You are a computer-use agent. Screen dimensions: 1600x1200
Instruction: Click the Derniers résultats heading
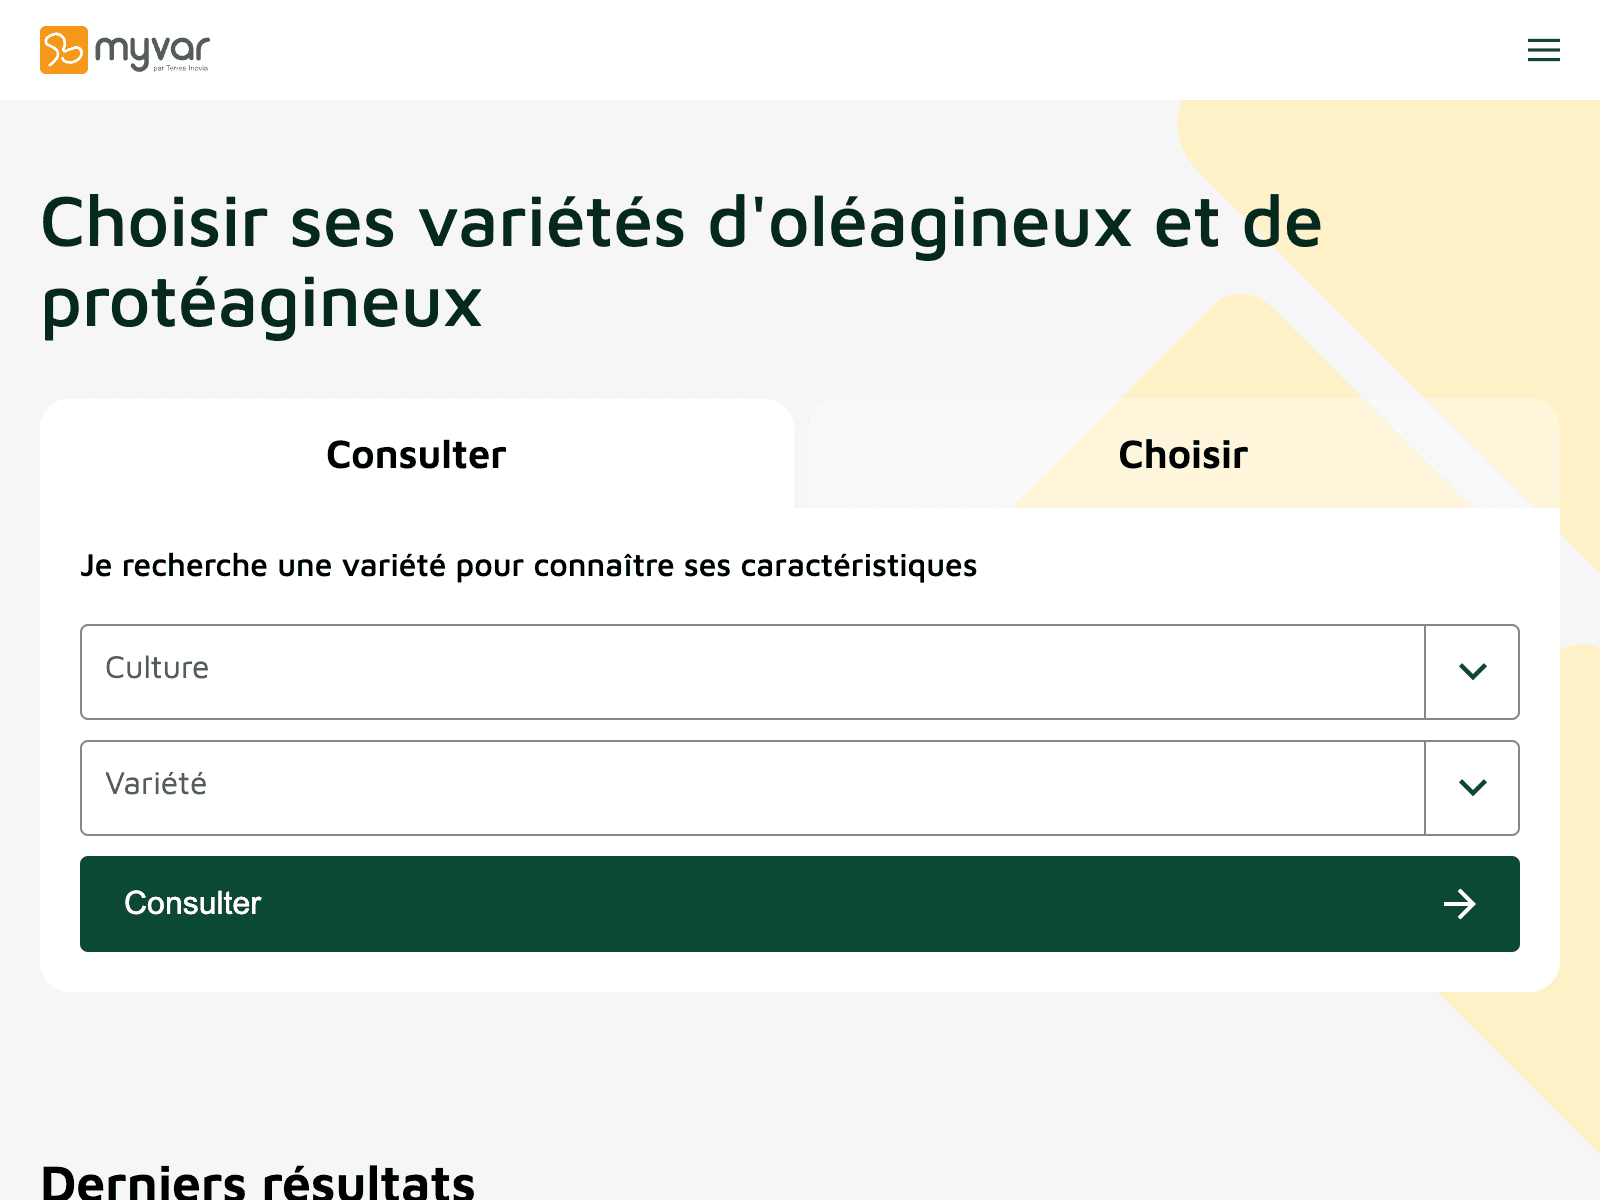pyautogui.click(x=258, y=1182)
